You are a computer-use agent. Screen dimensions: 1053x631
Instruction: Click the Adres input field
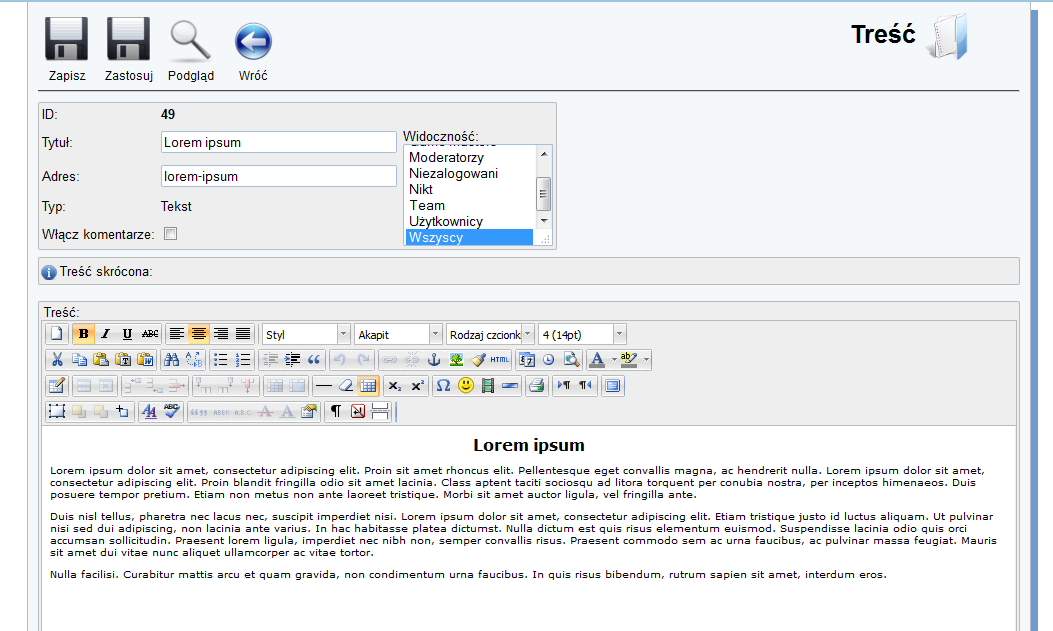(279, 177)
